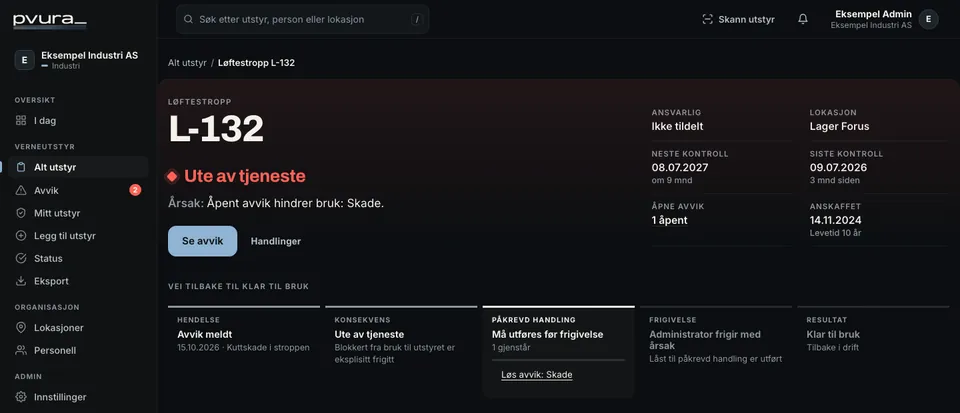Click the Status checkmark icon
The image size is (960, 413).
[21, 258]
